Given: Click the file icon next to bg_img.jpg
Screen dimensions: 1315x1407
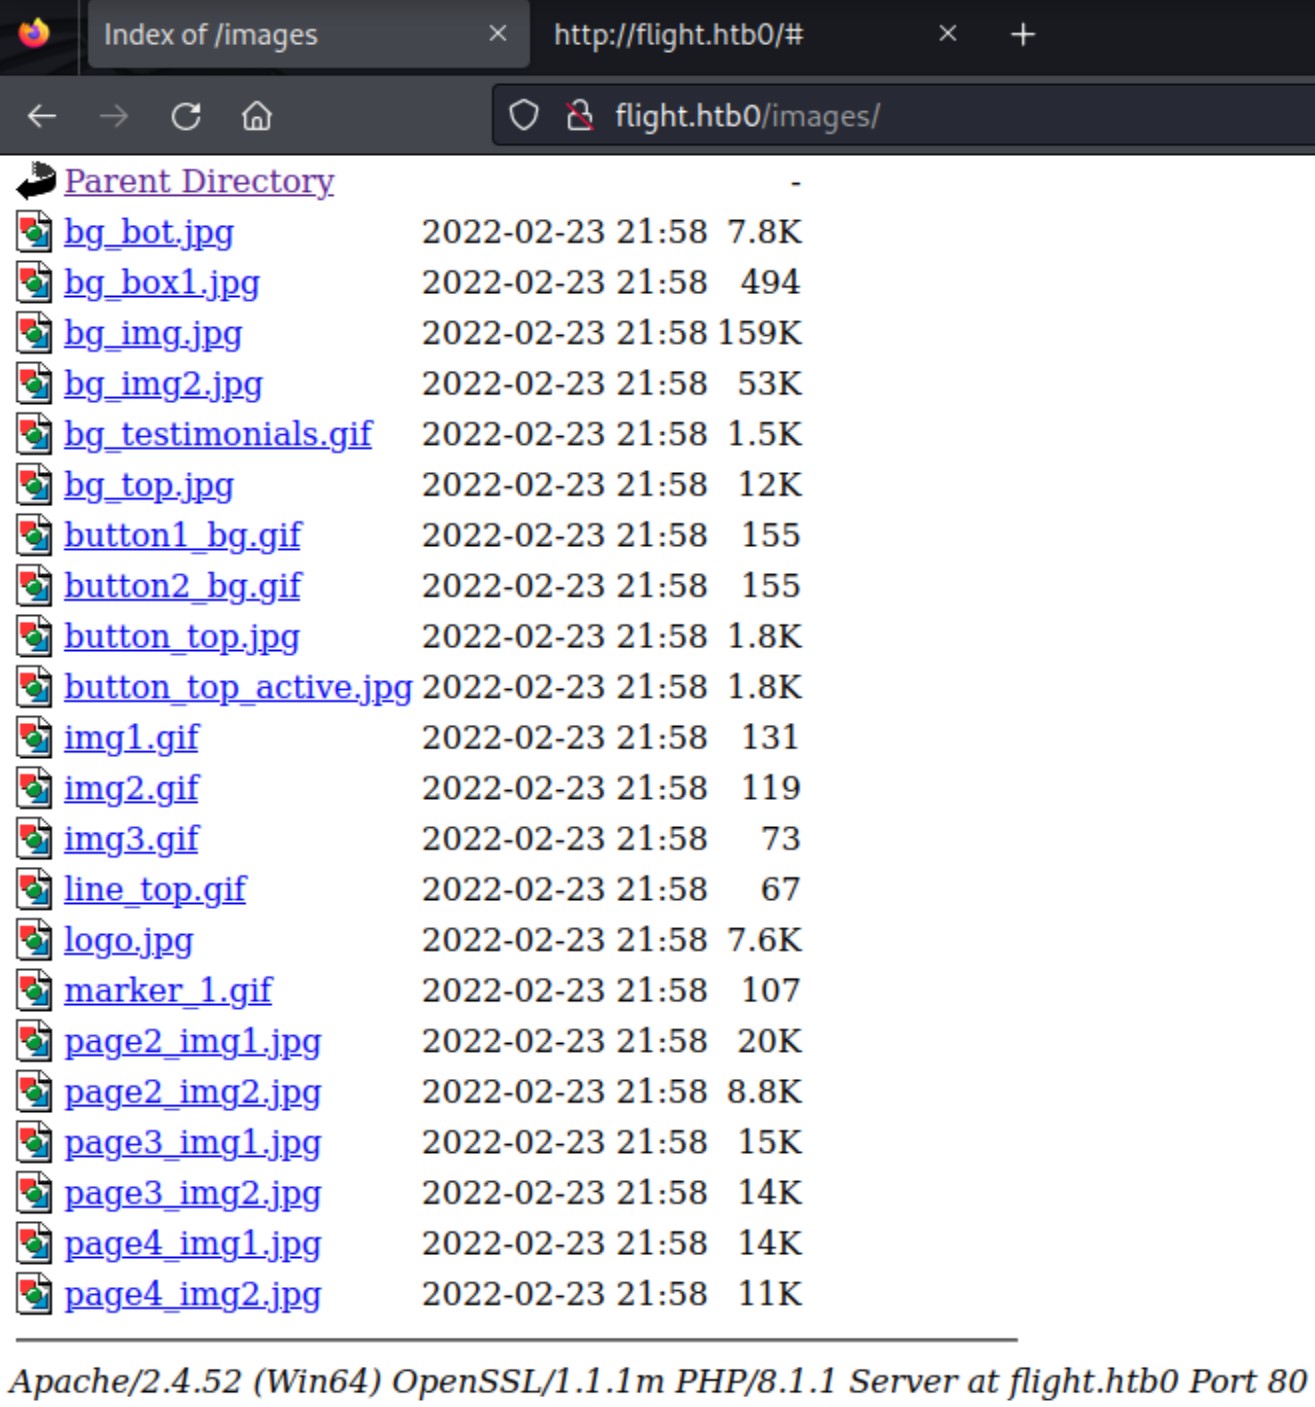Looking at the screenshot, I should click(x=33, y=331).
